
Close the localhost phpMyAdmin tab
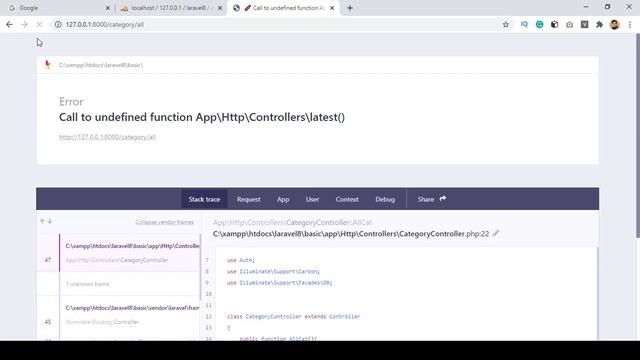[220, 8]
